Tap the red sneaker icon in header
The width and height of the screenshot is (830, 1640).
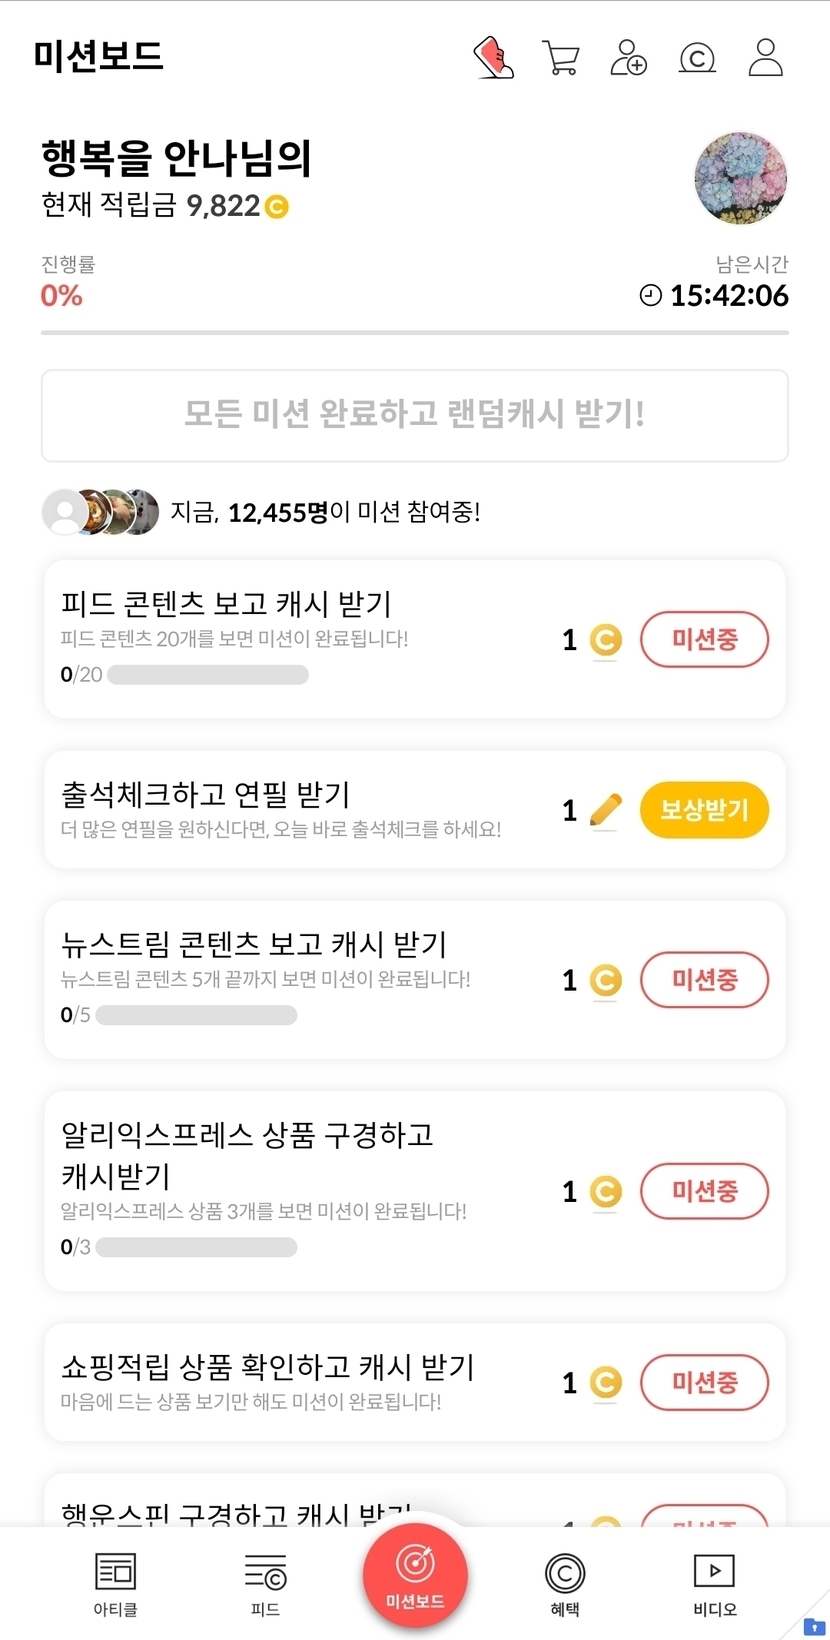click(x=493, y=58)
